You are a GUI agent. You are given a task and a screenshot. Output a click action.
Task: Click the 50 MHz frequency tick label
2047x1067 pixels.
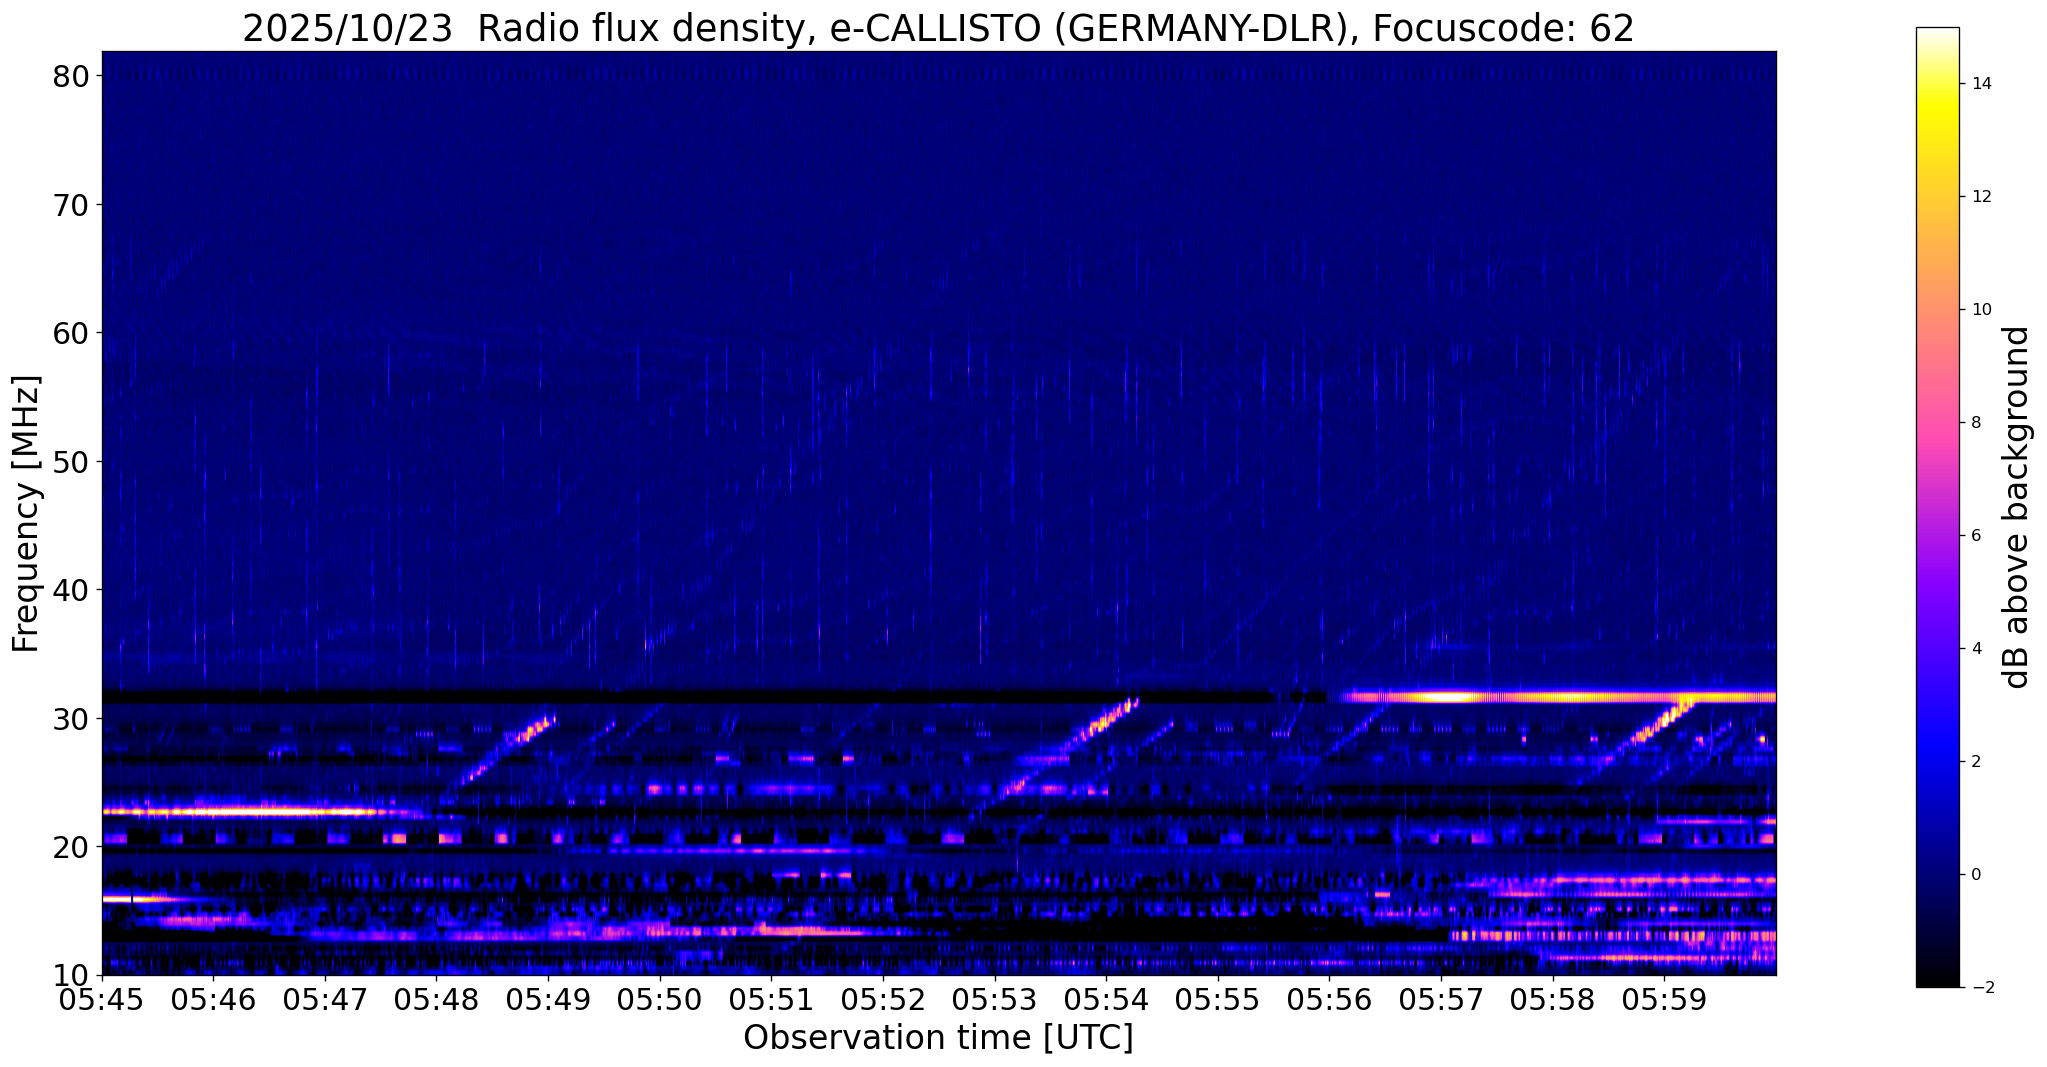click(x=72, y=461)
